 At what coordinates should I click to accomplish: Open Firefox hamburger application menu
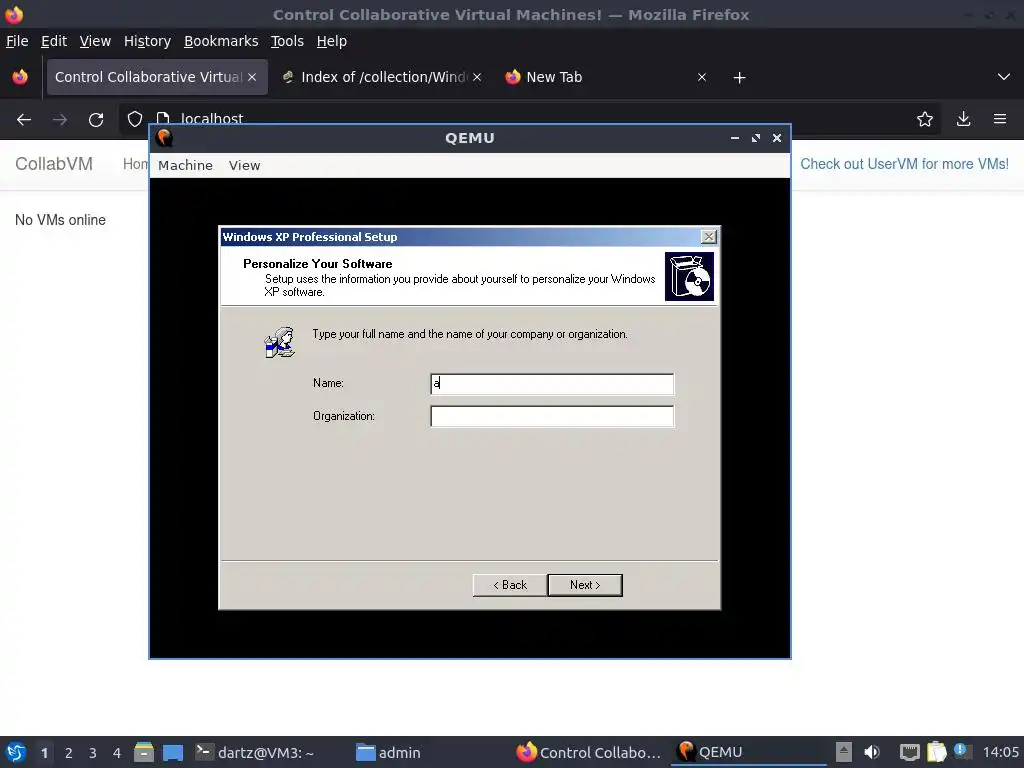pos(1000,119)
